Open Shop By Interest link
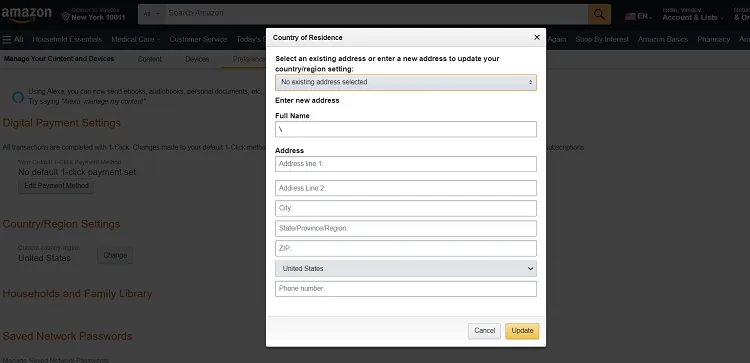The image size is (750, 363). point(602,39)
